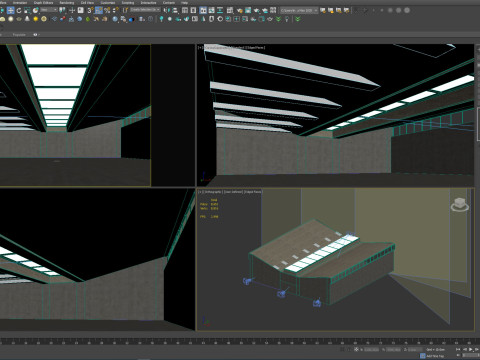The image size is (480, 360).
Task: Open the project path dropdown in toolbar
Action: click(299, 10)
